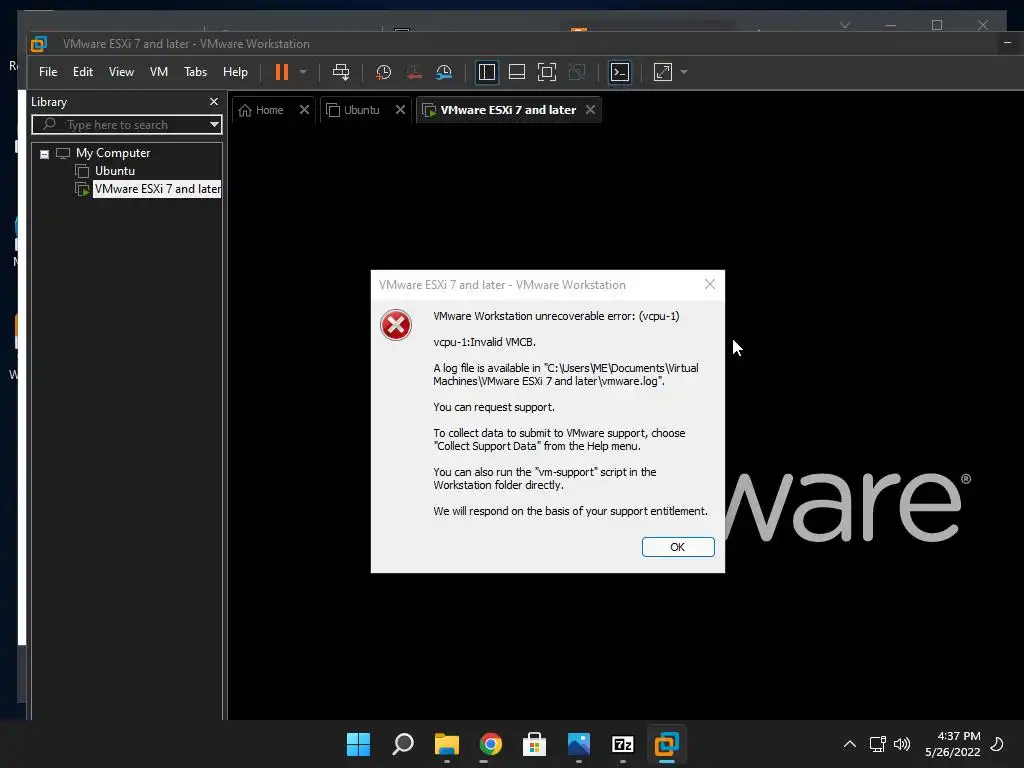Select My Computer in the library
Image resolution: width=1024 pixels, height=768 pixels.
113,153
